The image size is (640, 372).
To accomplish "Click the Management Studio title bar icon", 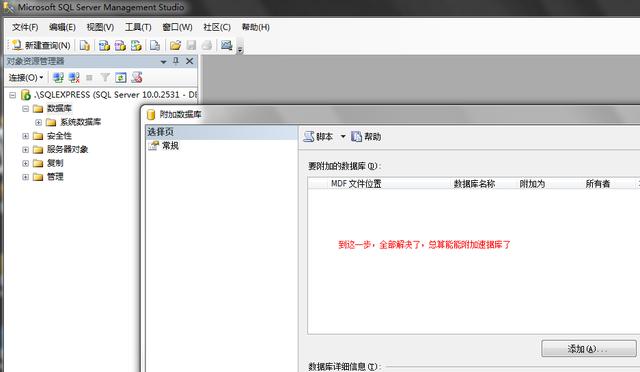I will [8, 7].
